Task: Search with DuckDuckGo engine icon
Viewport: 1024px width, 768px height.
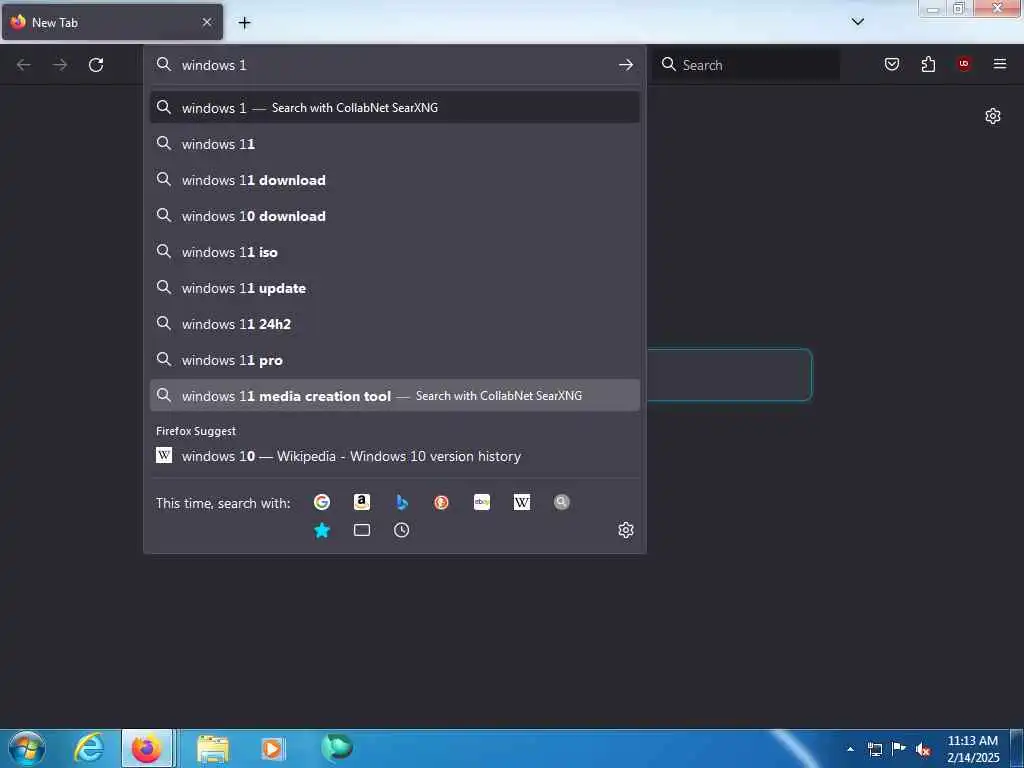Action: (441, 502)
